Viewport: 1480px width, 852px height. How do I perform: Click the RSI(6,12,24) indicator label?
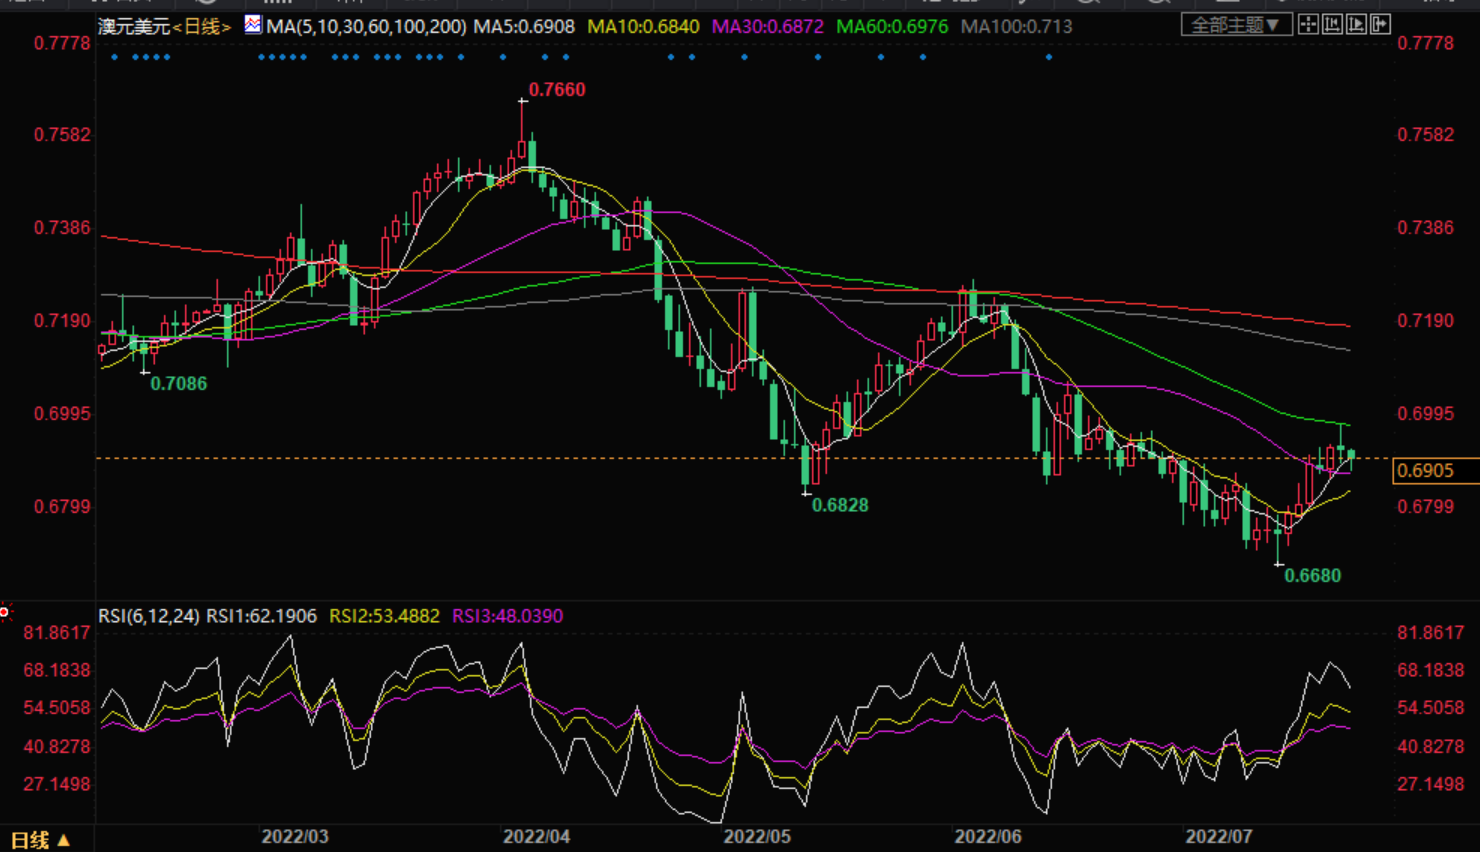click(x=148, y=616)
